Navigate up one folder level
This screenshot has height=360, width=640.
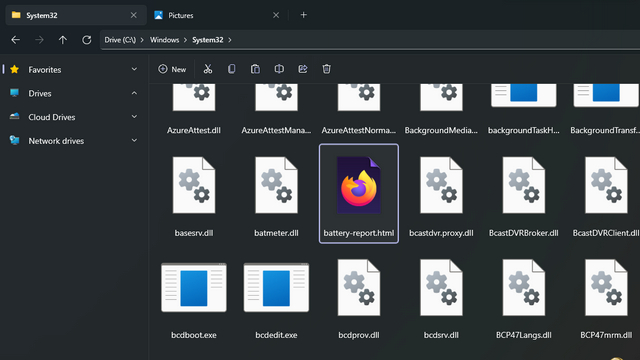tap(62, 40)
